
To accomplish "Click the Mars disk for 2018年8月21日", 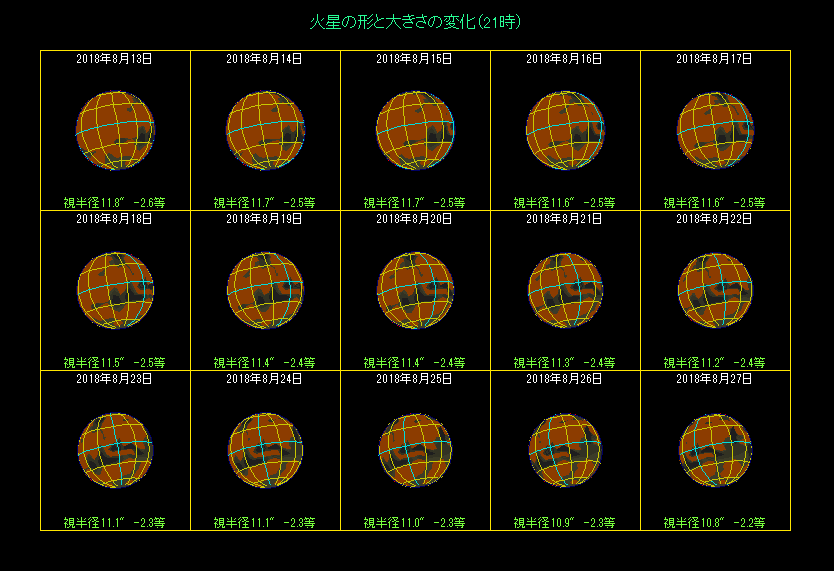I will [565, 290].
